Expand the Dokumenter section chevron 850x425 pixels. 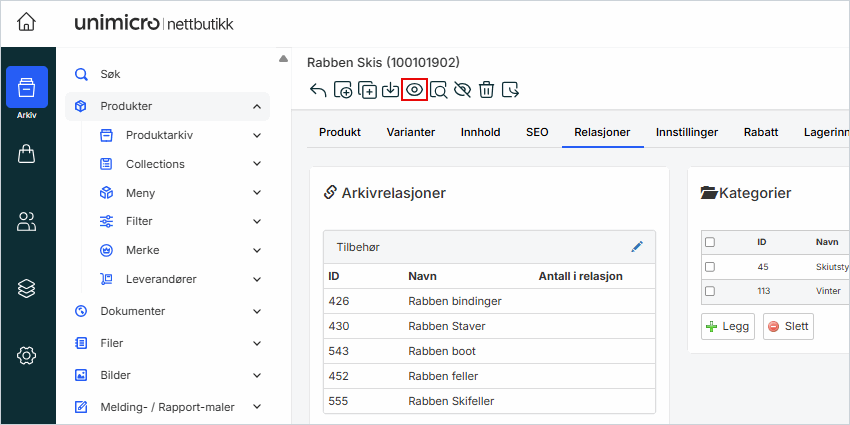(x=257, y=311)
